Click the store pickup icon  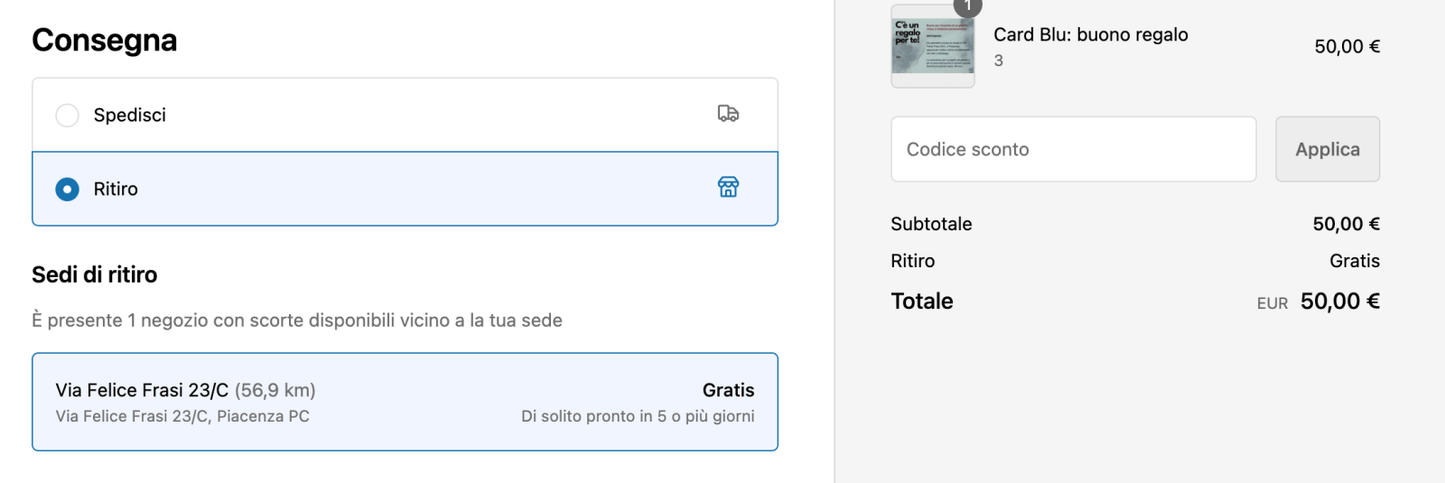728,187
